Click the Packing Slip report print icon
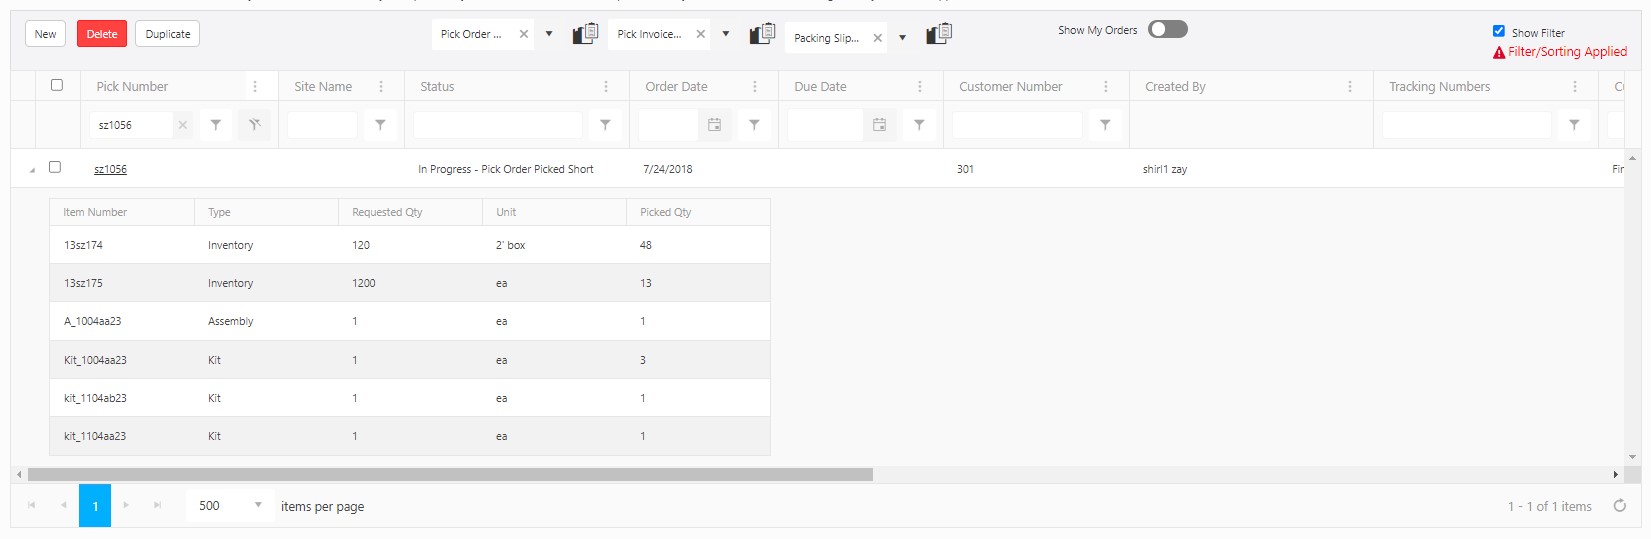 click(x=938, y=35)
